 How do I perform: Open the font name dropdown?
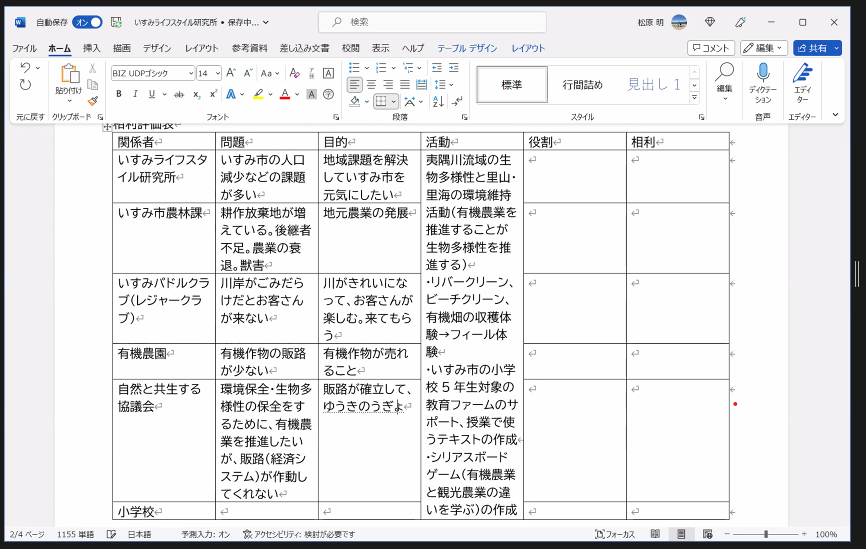pos(191,73)
